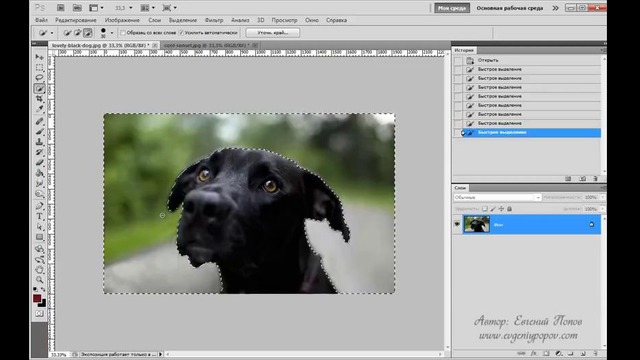Toggle Quick Mask mode

coord(39,313)
